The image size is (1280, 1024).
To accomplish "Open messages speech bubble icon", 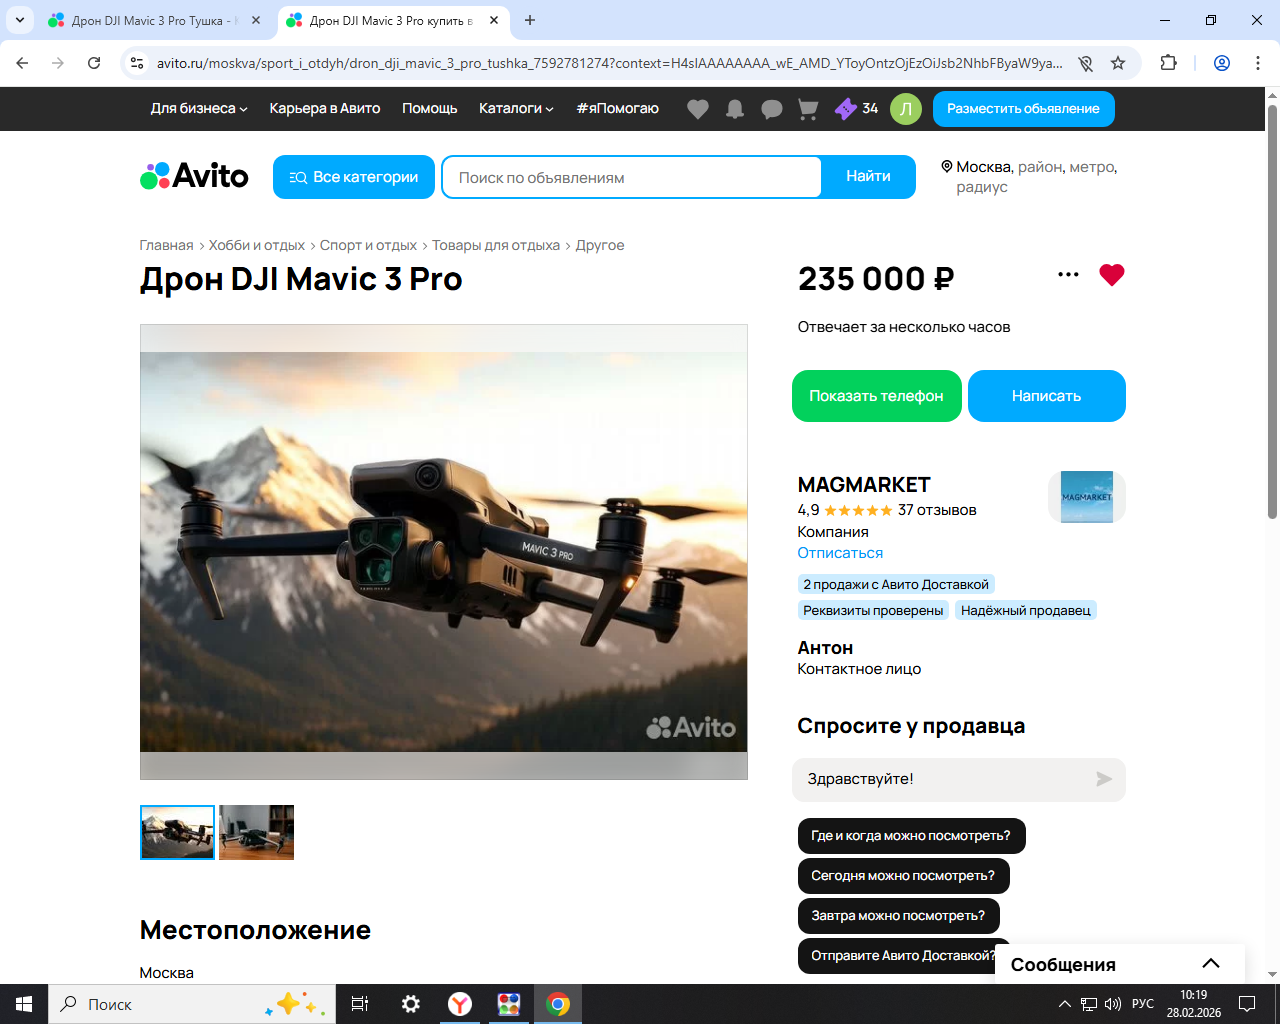I will (x=772, y=109).
